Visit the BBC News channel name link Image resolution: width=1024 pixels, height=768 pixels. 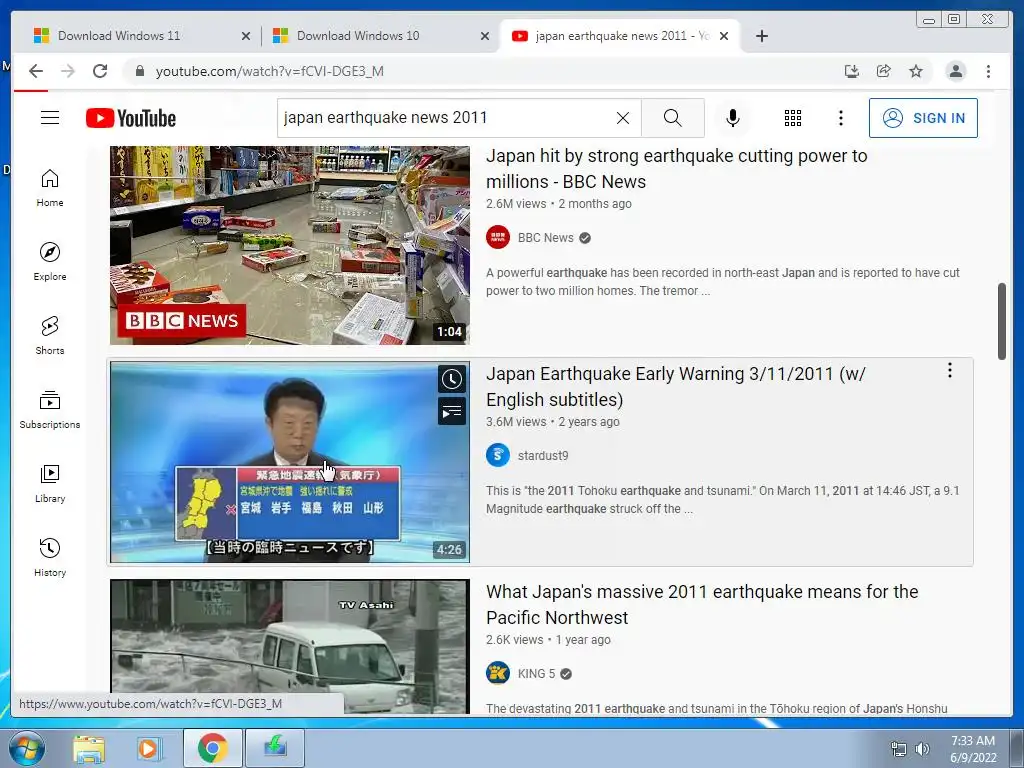pyautogui.click(x=545, y=238)
